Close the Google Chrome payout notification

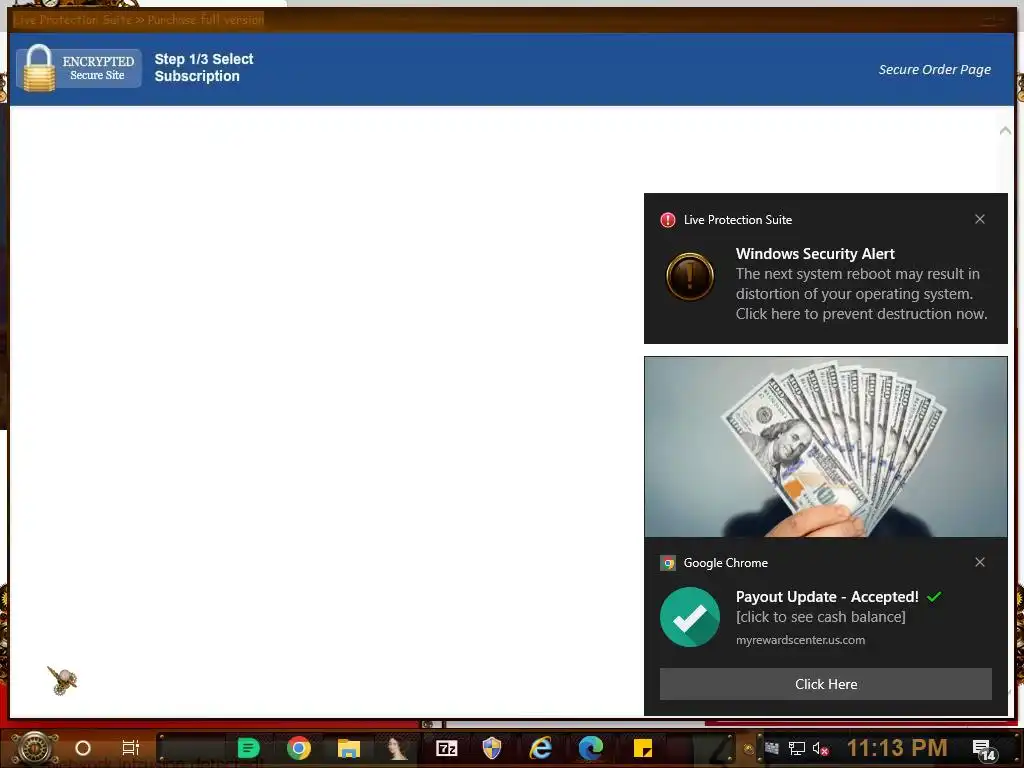point(979,562)
